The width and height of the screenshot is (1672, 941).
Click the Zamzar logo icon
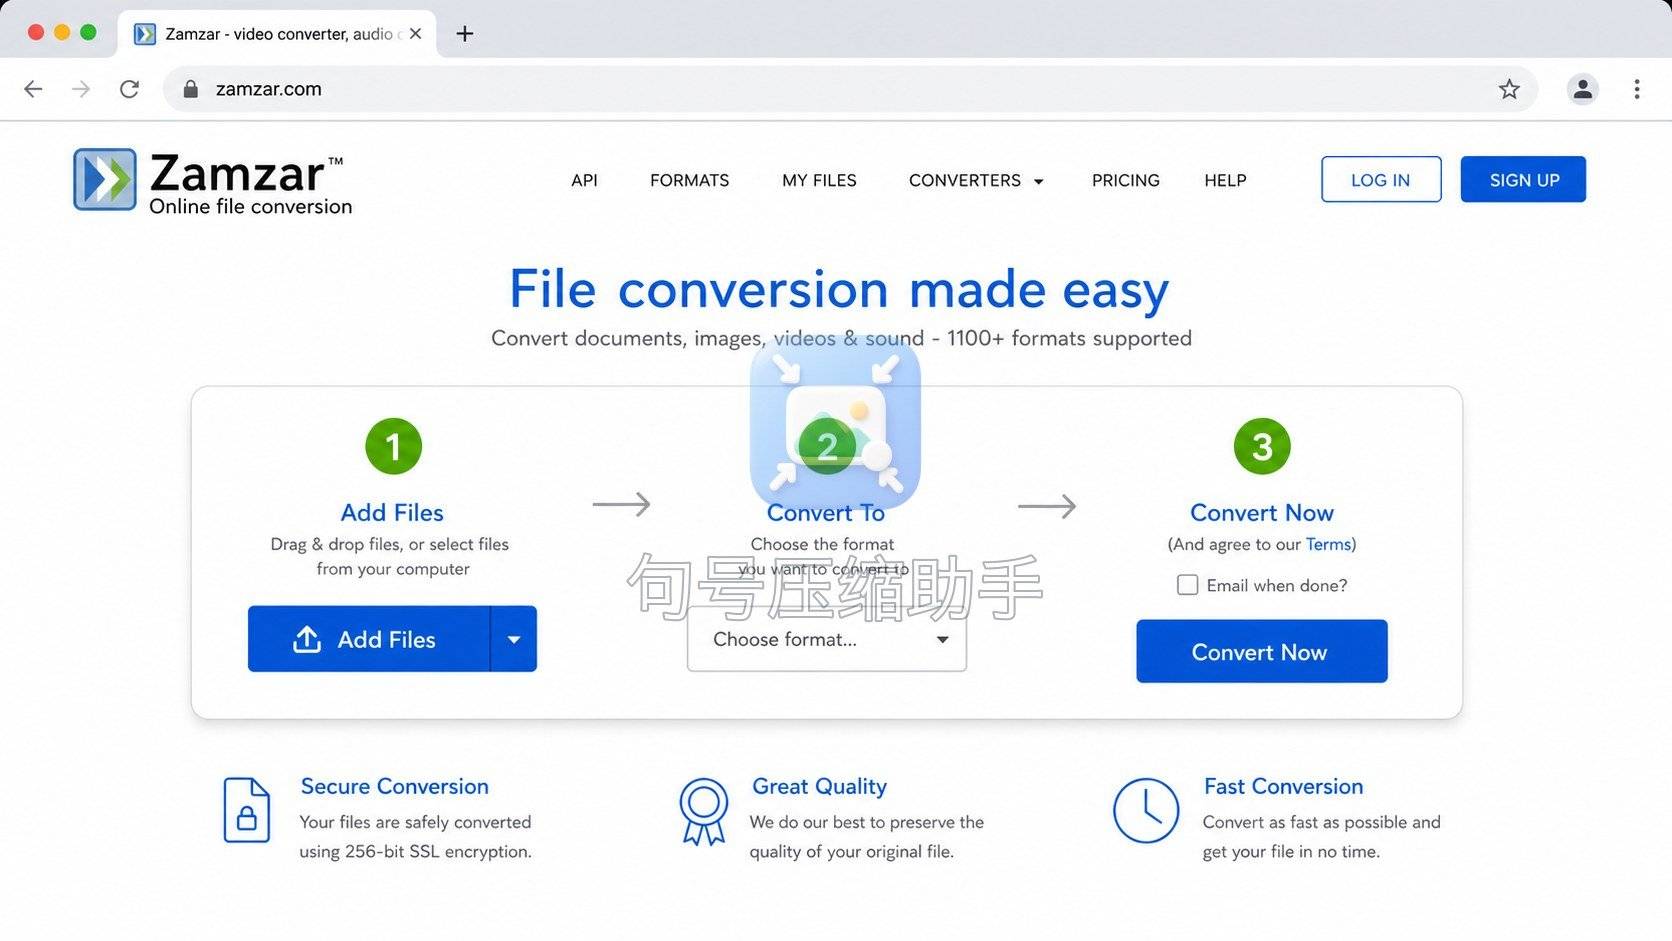click(x=105, y=180)
